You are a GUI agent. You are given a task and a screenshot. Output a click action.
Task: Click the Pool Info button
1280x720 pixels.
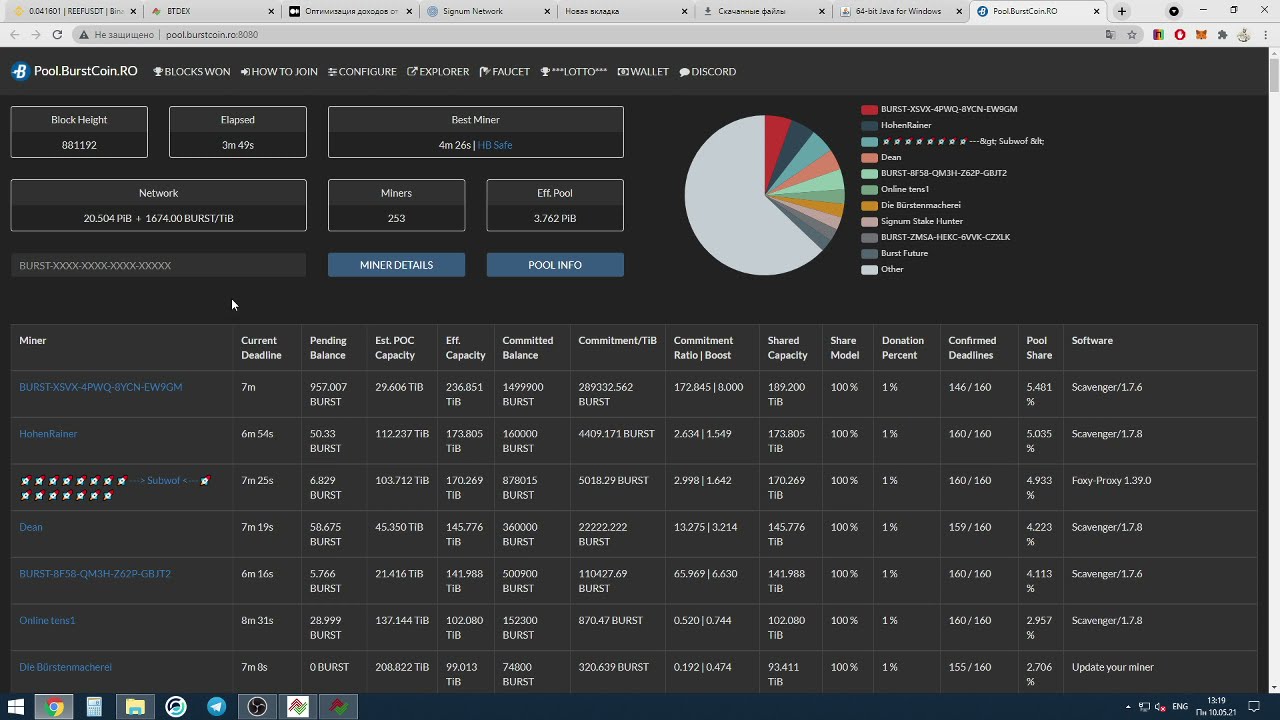(x=555, y=265)
